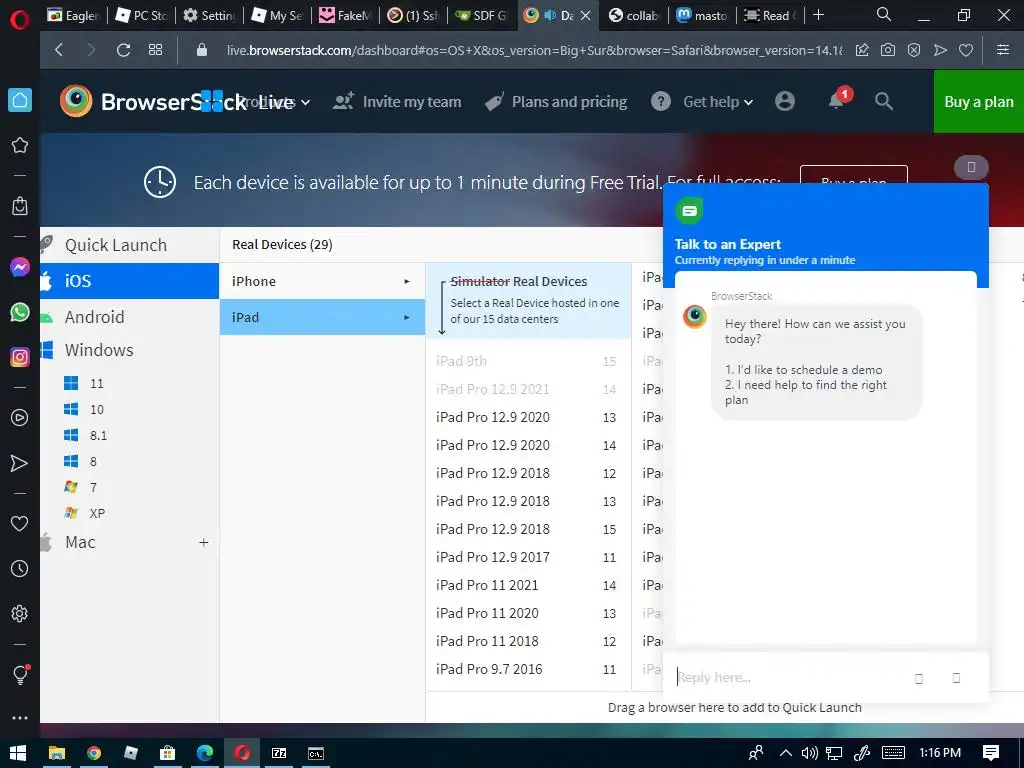Image resolution: width=1024 pixels, height=768 pixels.
Task: Click the chat Reply here input field
Action: (x=787, y=677)
